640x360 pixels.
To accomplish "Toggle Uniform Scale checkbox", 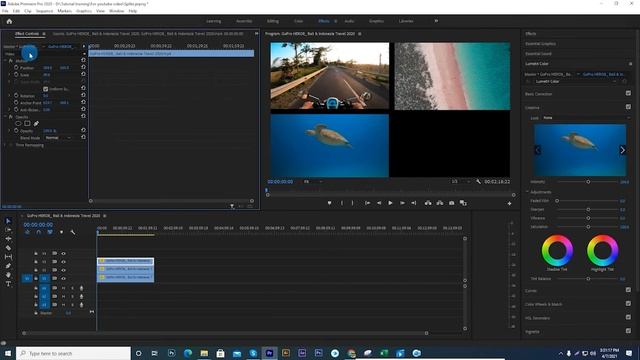I will 46,89.
